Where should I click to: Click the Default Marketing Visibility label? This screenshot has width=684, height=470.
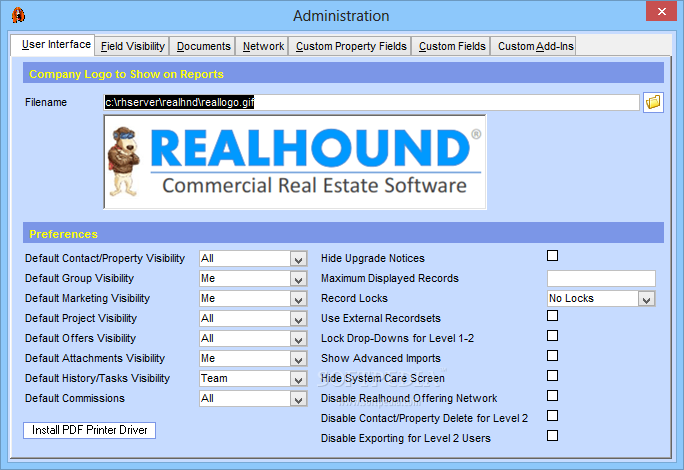pos(87,298)
